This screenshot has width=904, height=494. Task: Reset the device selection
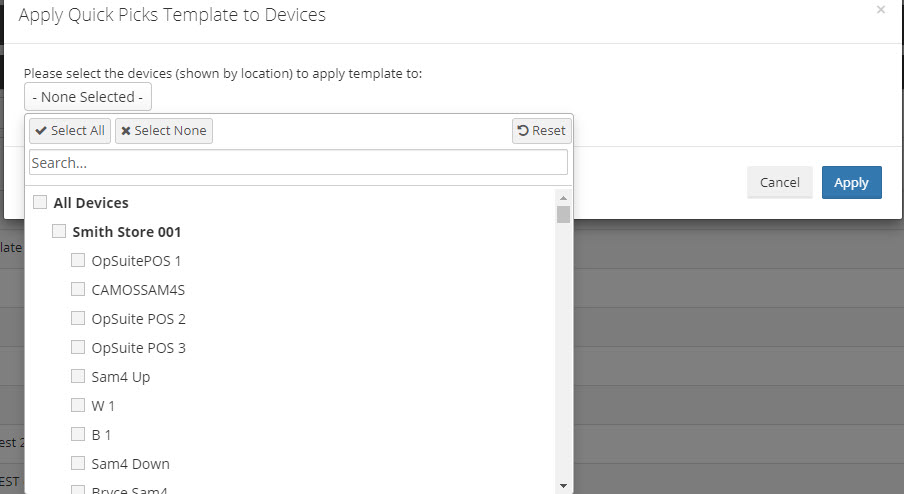(541, 131)
